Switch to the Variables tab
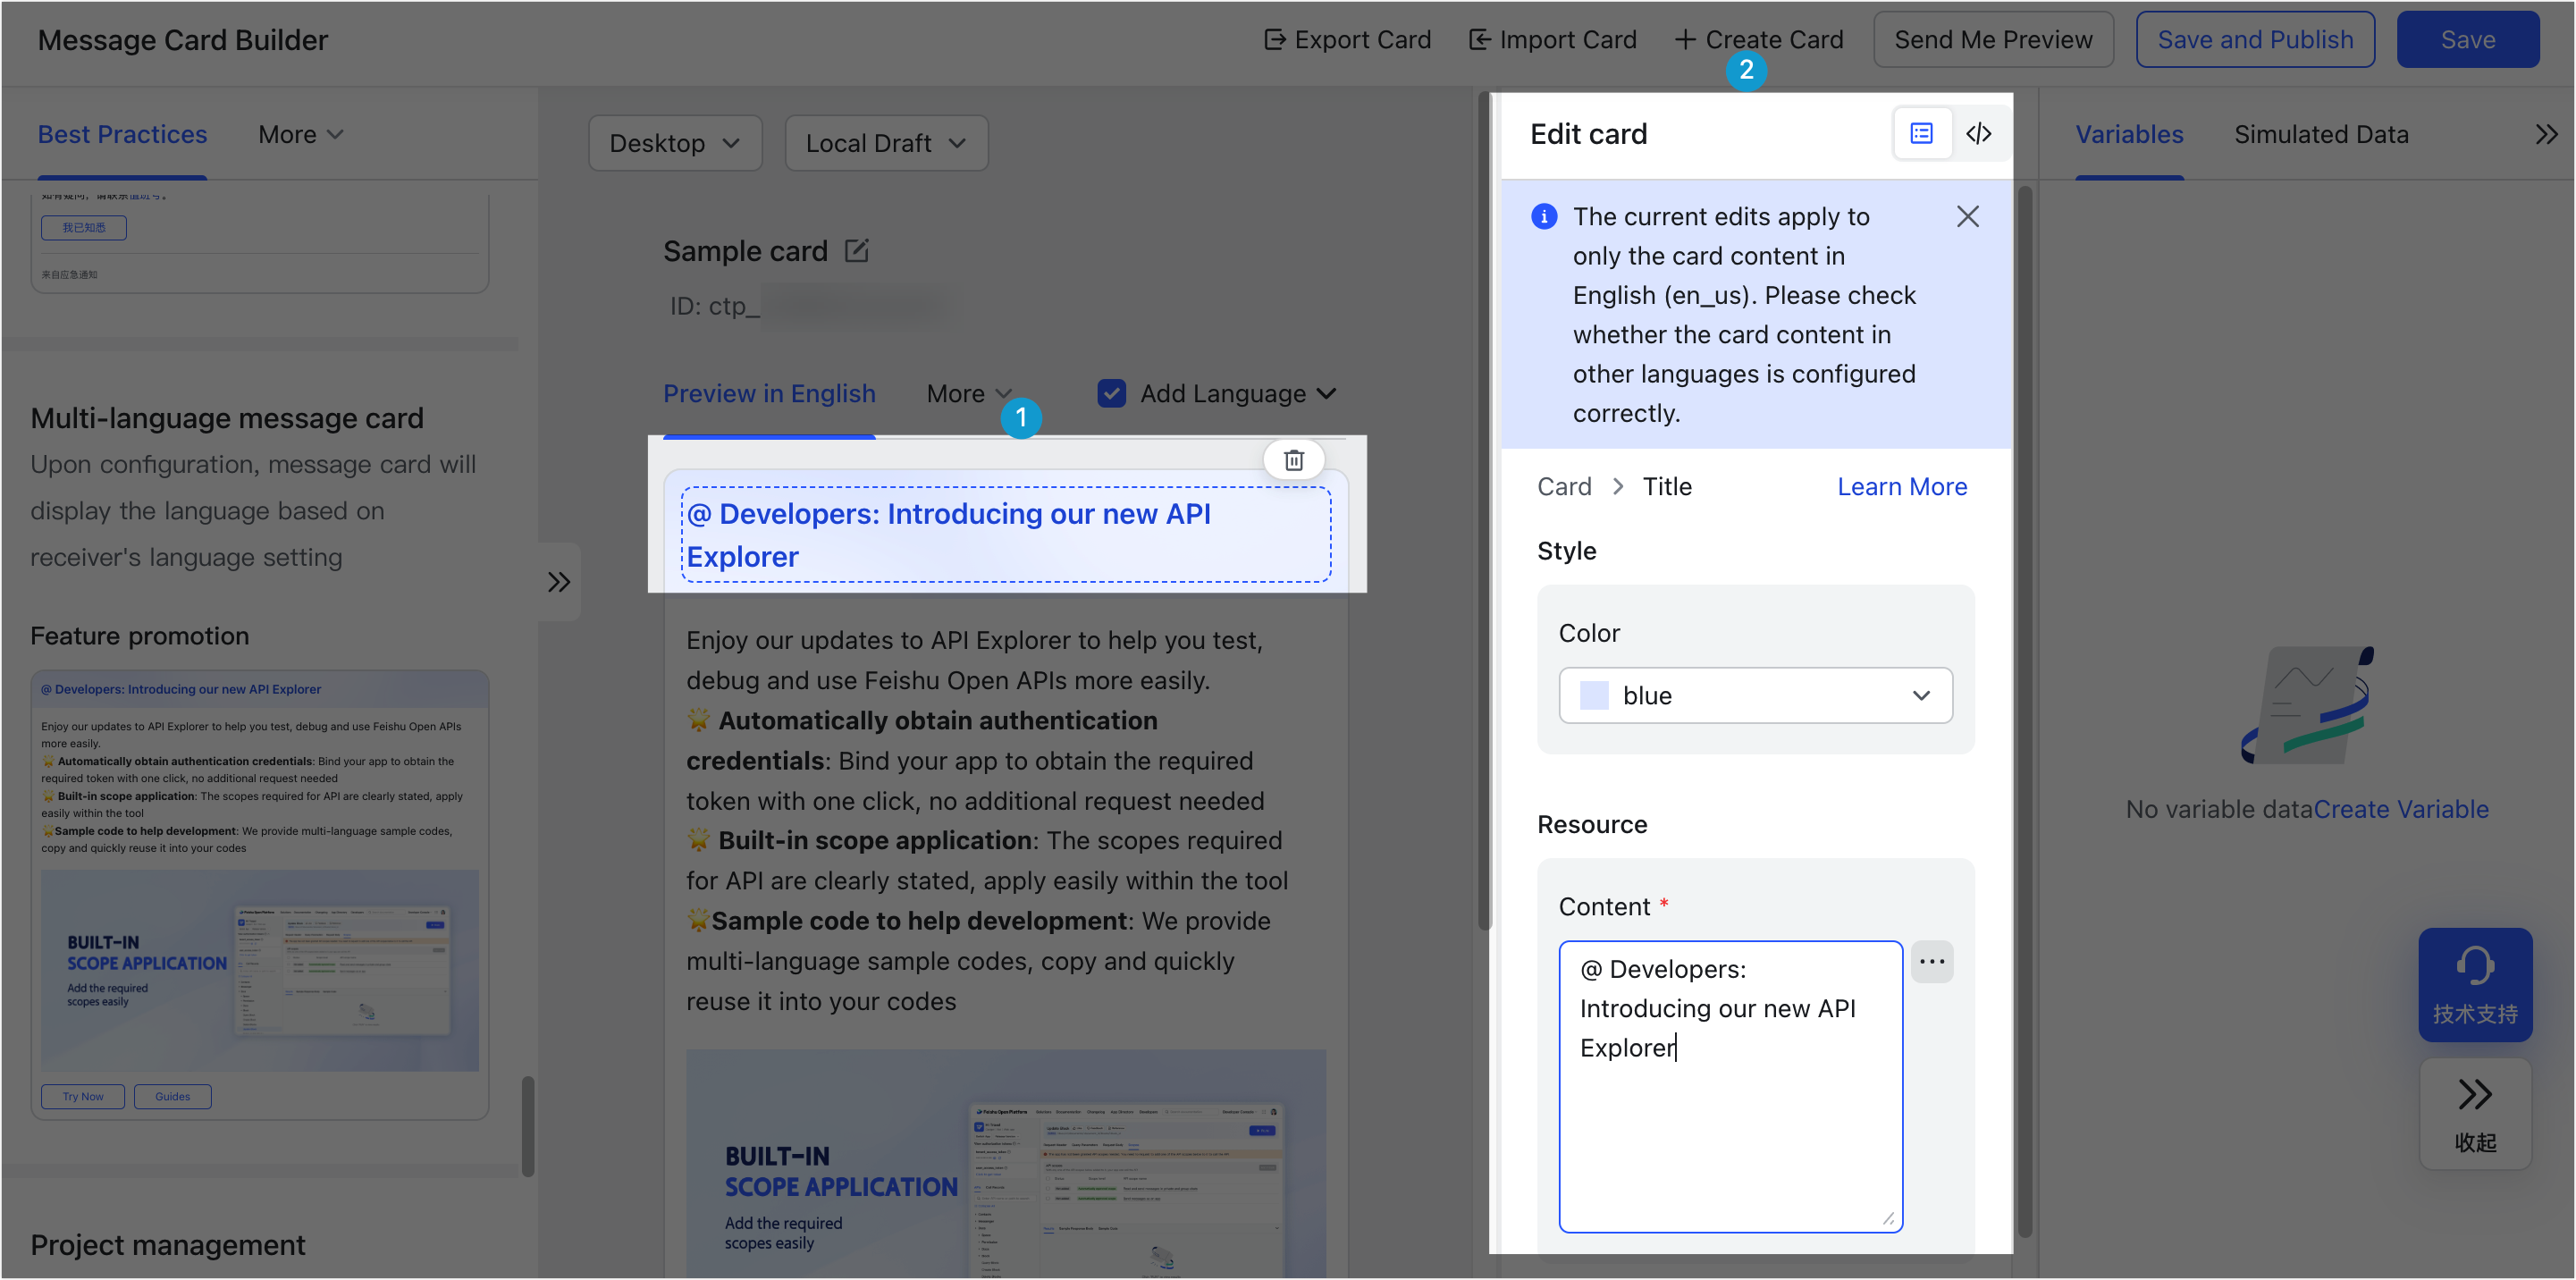This screenshot has width=2576, height=1280. pyautogui.click(x=2129, y=134)
